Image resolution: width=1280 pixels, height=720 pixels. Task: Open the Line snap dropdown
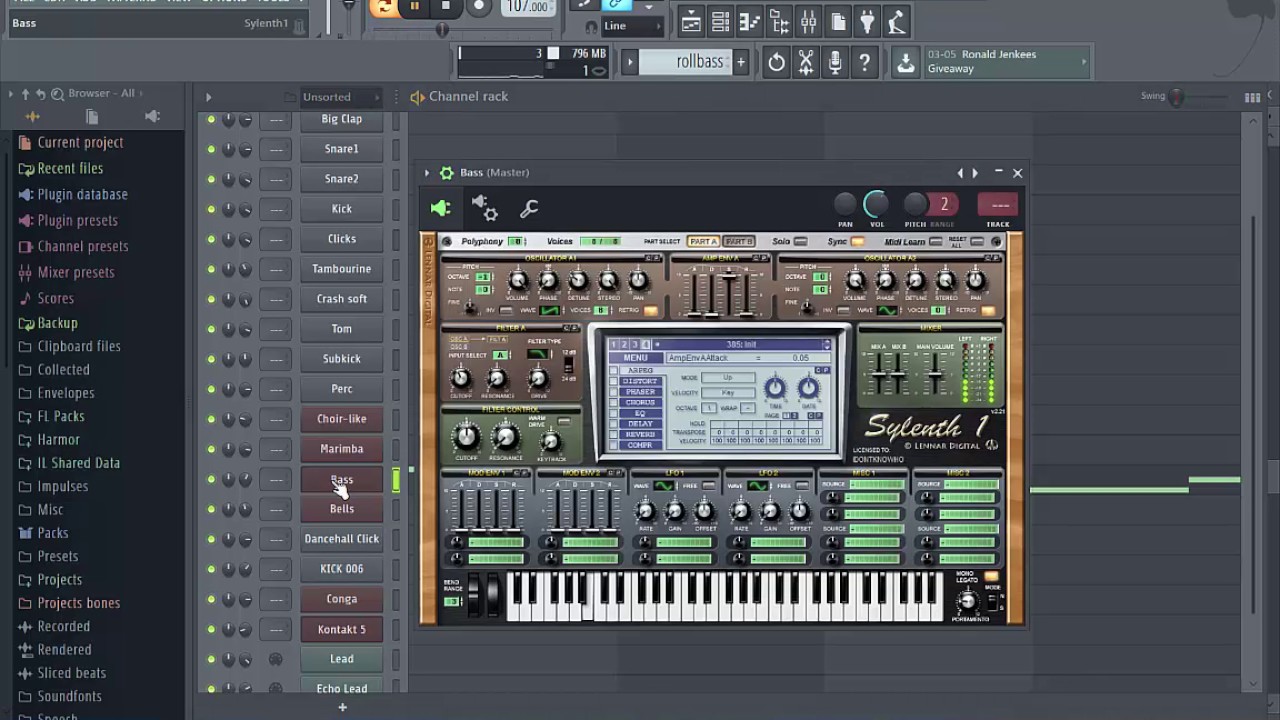pyautogui.click(x=632, y=26)
